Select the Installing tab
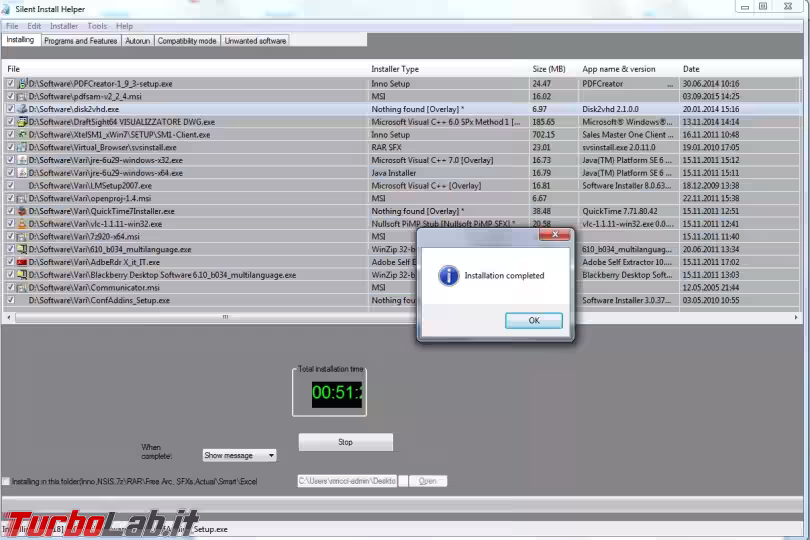The image size is (810, 540). click(20, 40)
